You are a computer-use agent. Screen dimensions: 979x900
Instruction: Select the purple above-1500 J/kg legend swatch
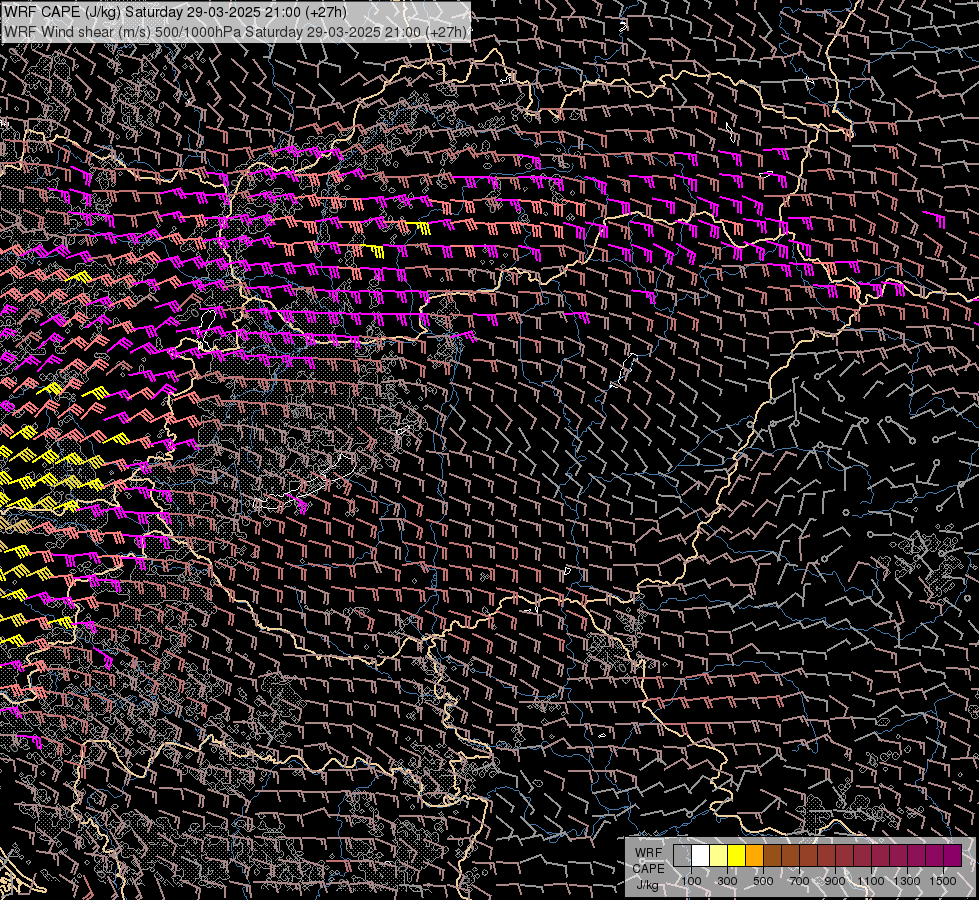(953, 855)
